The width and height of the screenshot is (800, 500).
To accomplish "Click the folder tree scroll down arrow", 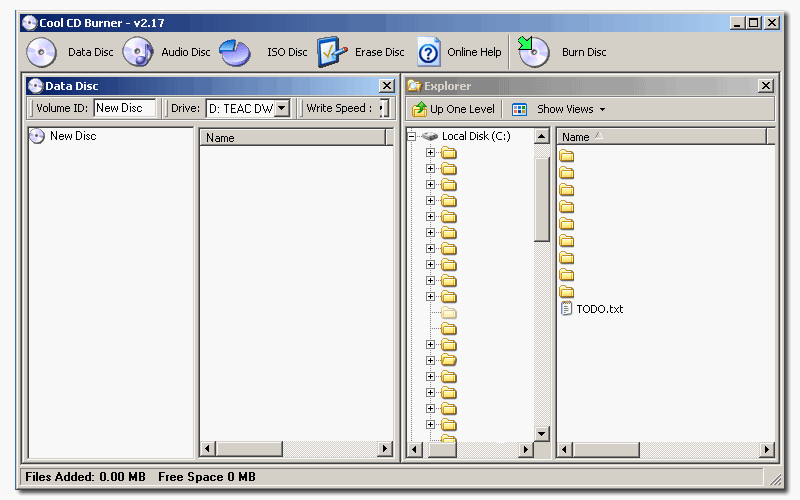I will pos(541,434).
